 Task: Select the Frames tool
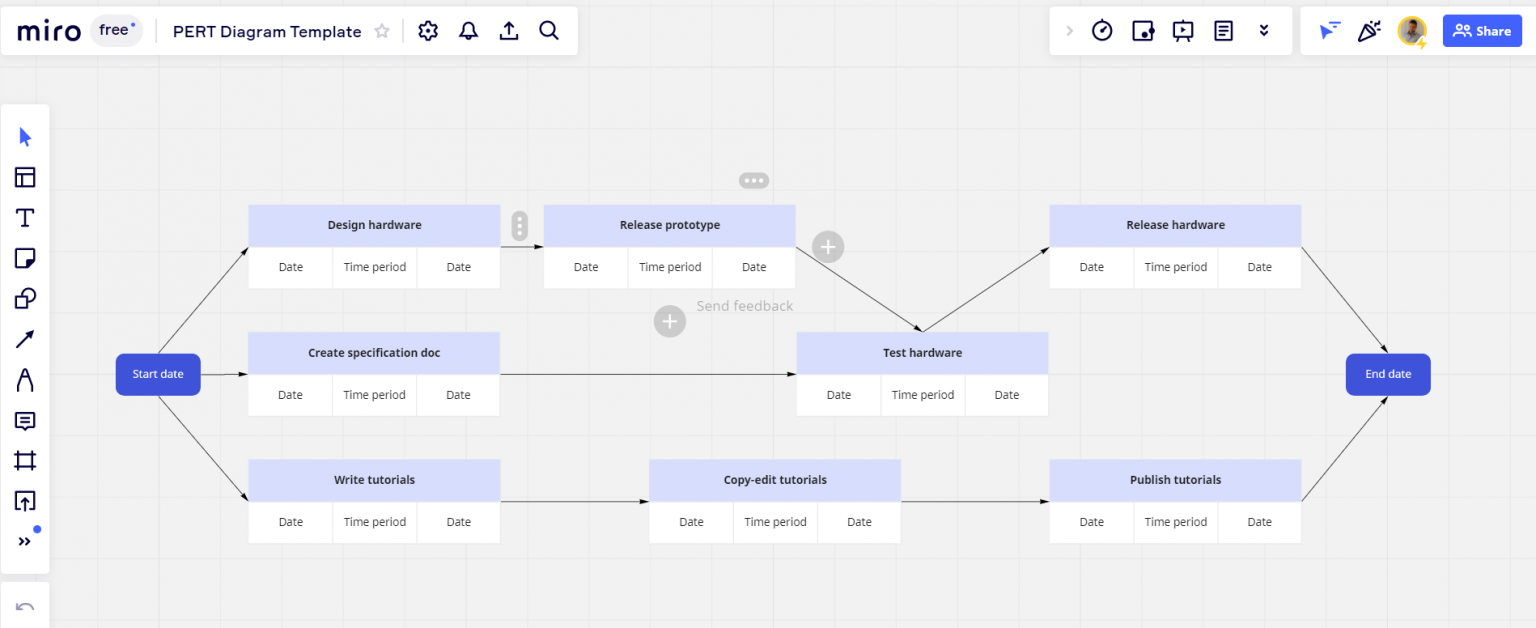pyautogui.click(x=24, y=460)
